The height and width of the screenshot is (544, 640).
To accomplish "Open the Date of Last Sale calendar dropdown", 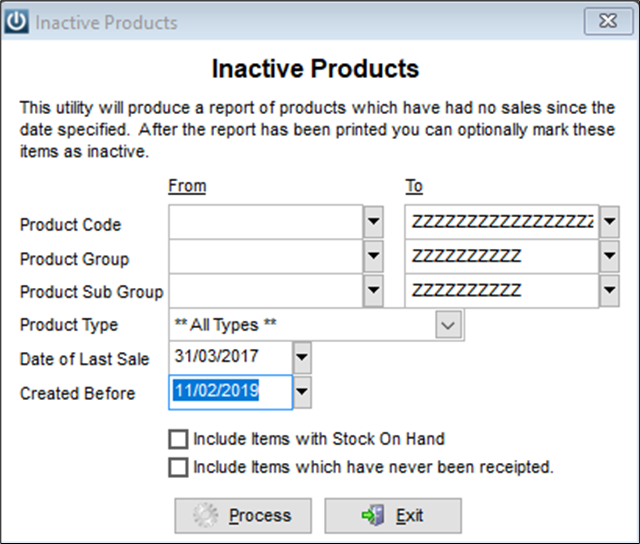I will [302, 357].
